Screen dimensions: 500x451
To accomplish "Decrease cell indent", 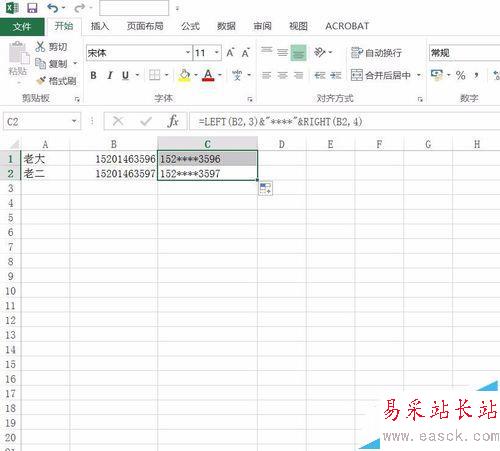I will coord(320,75).
